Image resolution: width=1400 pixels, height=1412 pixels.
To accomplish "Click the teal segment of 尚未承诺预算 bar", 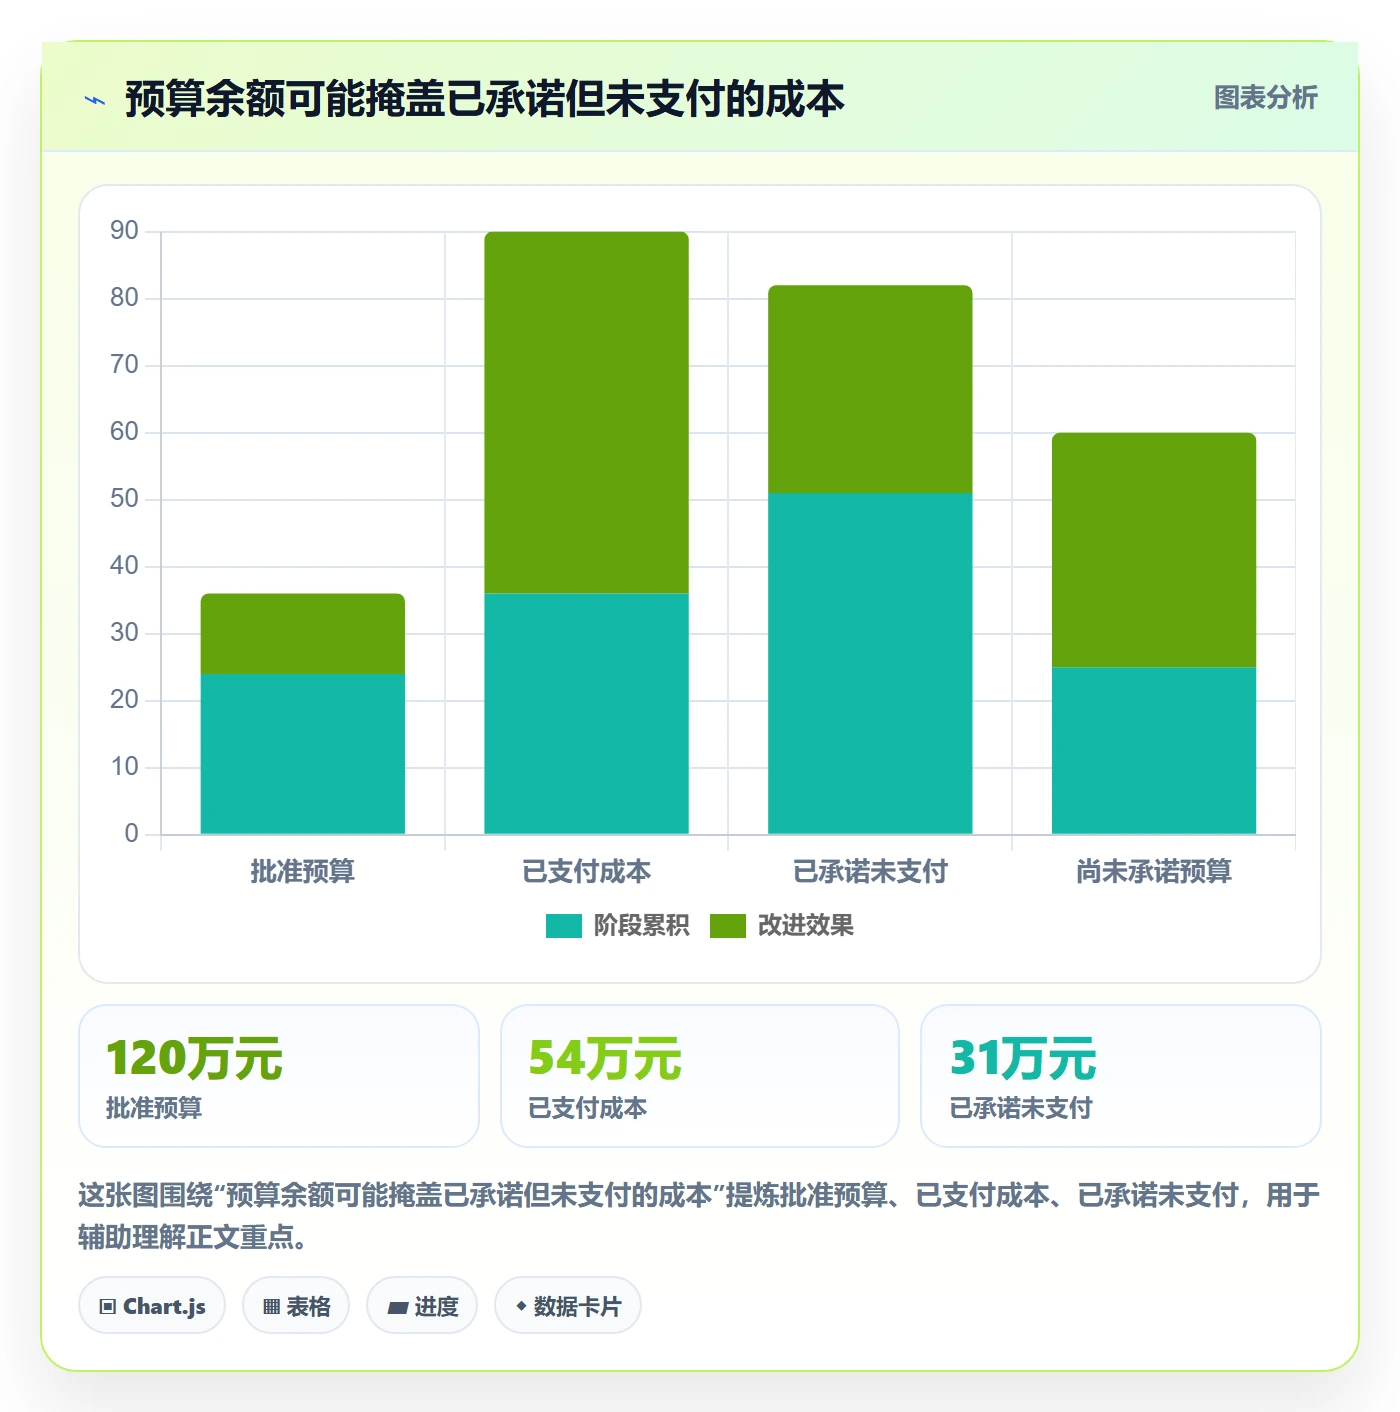I will click(x=1154, y=750).
